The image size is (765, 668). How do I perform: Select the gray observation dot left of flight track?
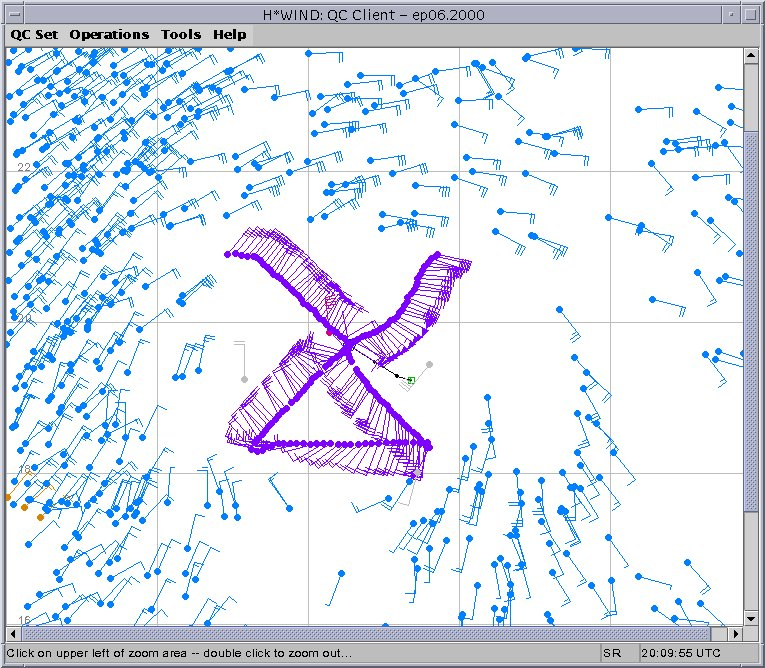coord(244,379)
